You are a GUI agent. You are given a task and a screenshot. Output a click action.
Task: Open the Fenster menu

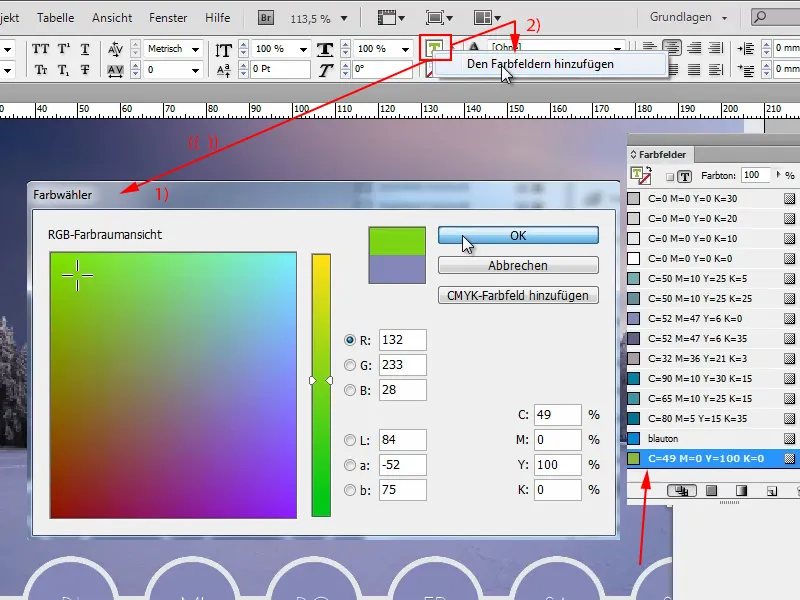(x=168, y=17)
